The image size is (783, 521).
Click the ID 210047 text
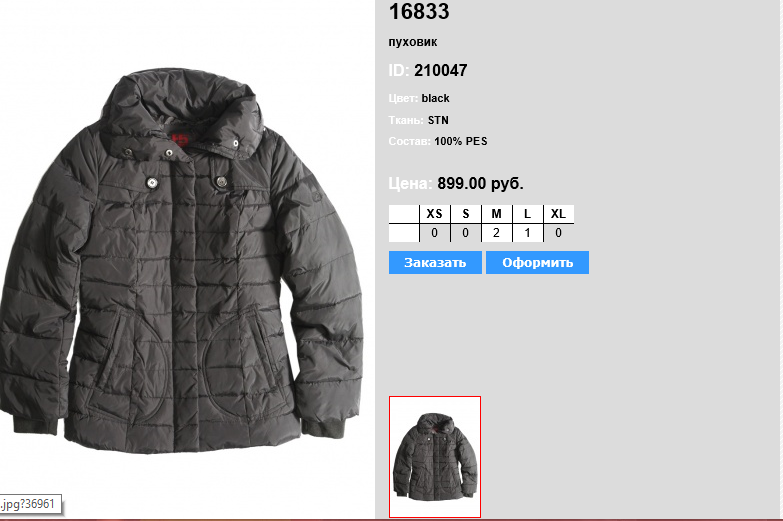[x=428, y=70]
